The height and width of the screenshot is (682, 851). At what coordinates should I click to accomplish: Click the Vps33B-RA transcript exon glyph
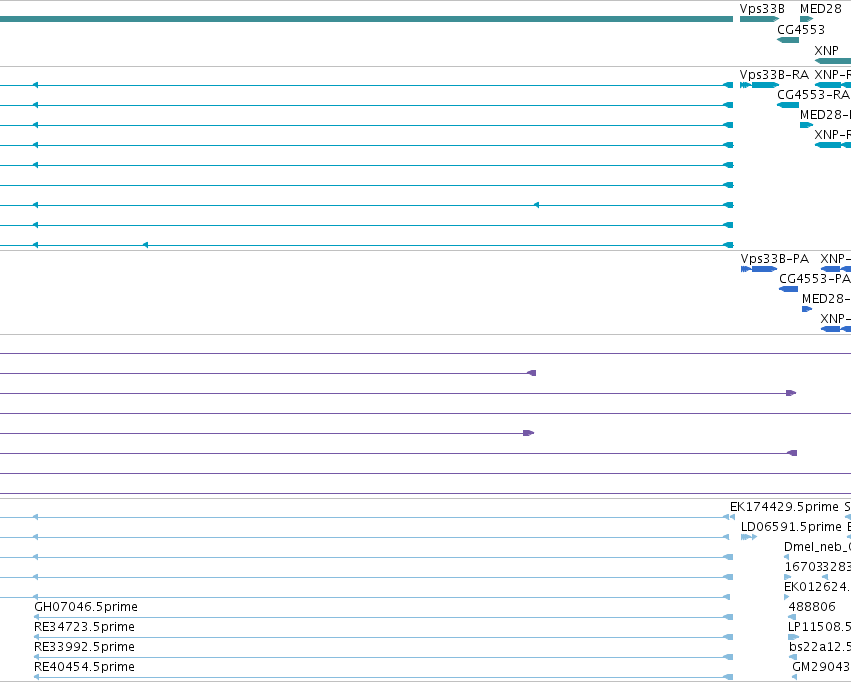pos(759,85)
